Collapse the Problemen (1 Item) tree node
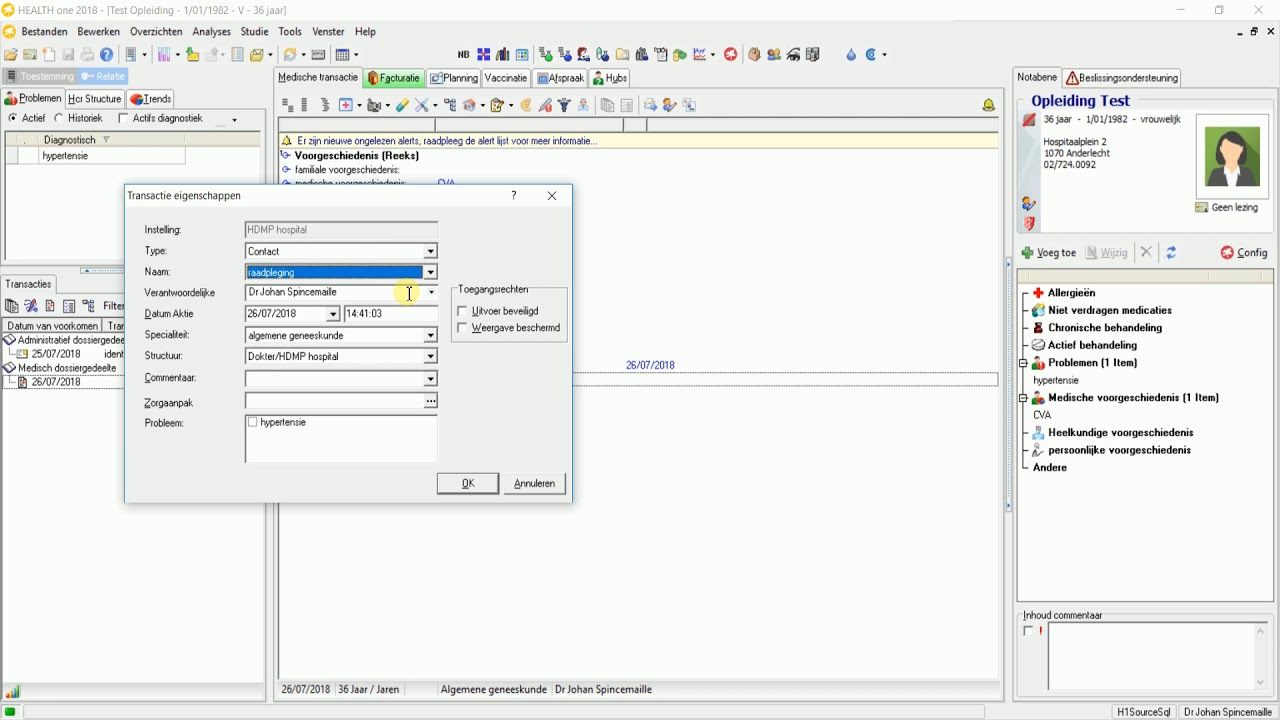Image resolution: width=1280 pixels, height=720 pixels. 1024,363
